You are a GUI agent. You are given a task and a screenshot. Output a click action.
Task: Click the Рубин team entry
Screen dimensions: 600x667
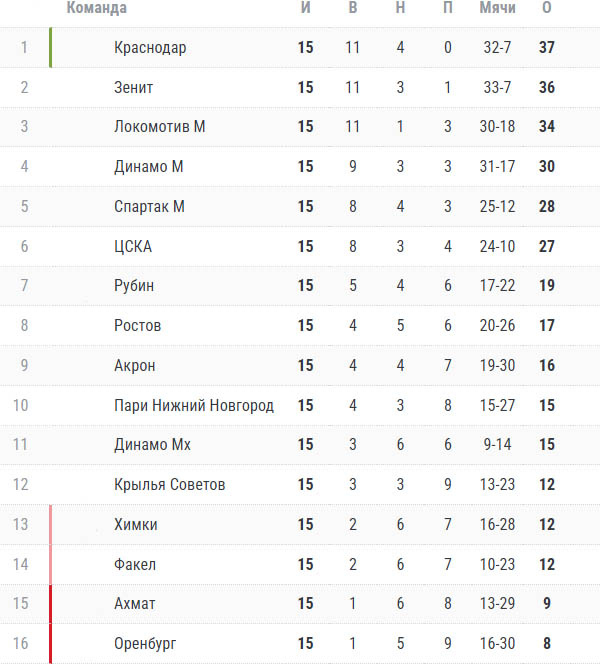pos(134,285)
